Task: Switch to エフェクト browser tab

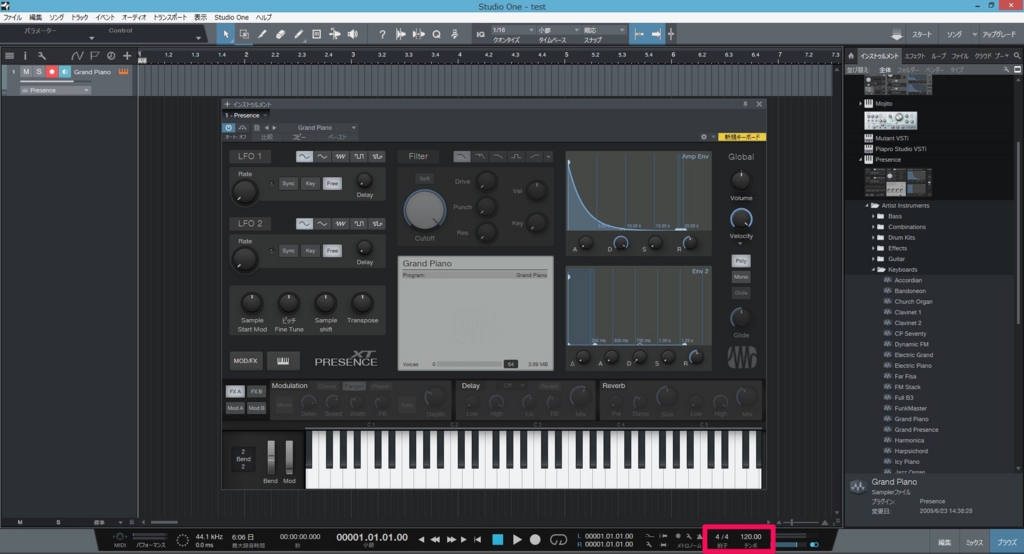Action: tap(914, 56)
